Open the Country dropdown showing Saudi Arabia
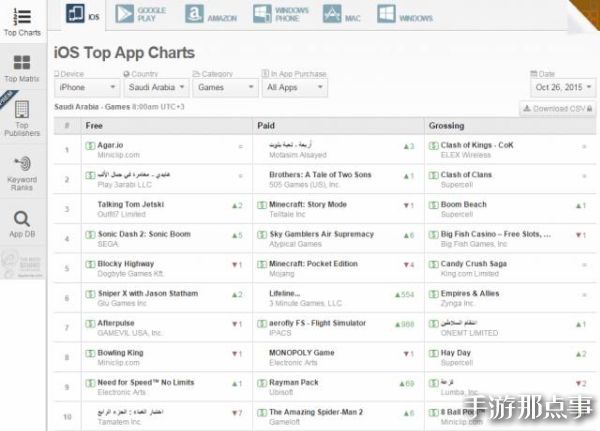 [156, 88]
